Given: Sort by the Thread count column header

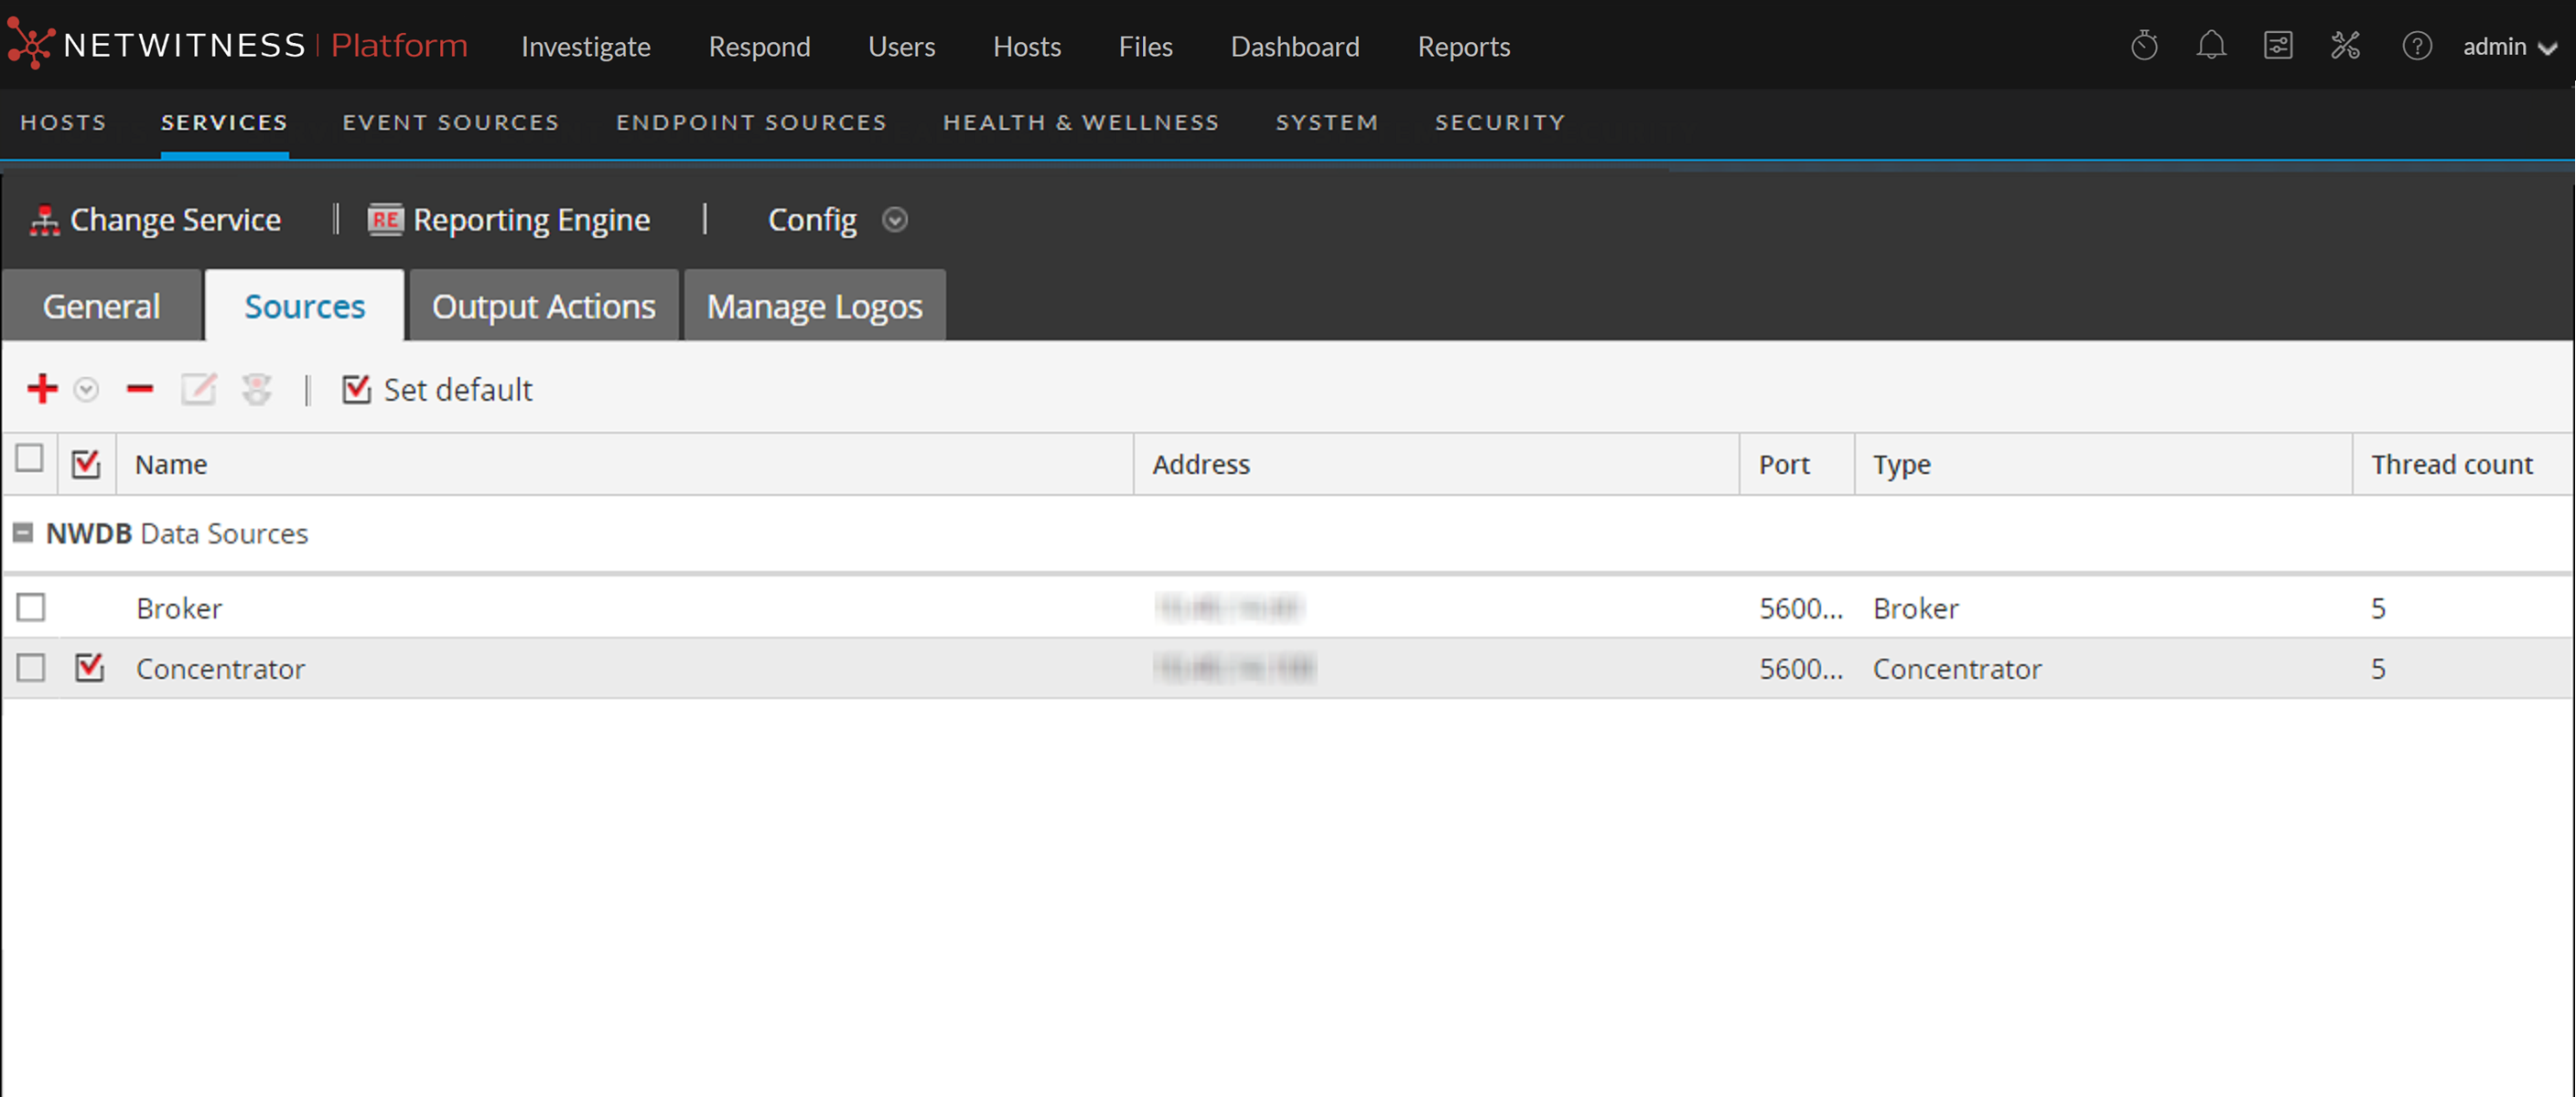Looking at the screenshot, I should (x=2451, y=464).
